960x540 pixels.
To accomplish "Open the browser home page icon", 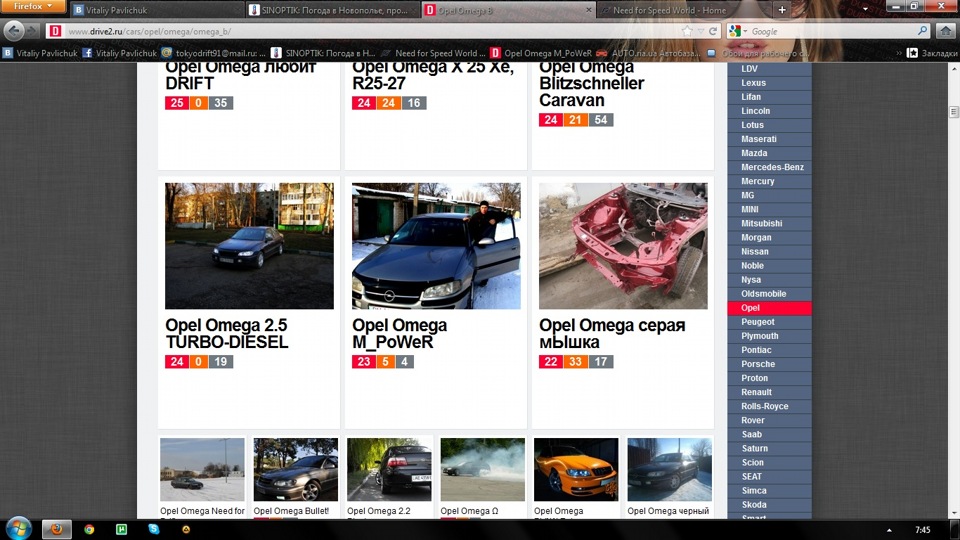I will pos(946,31).
